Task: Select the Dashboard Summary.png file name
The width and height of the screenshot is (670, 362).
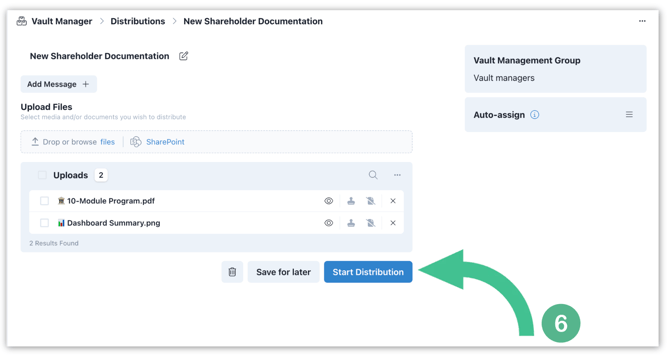Action: coord(114,223)
